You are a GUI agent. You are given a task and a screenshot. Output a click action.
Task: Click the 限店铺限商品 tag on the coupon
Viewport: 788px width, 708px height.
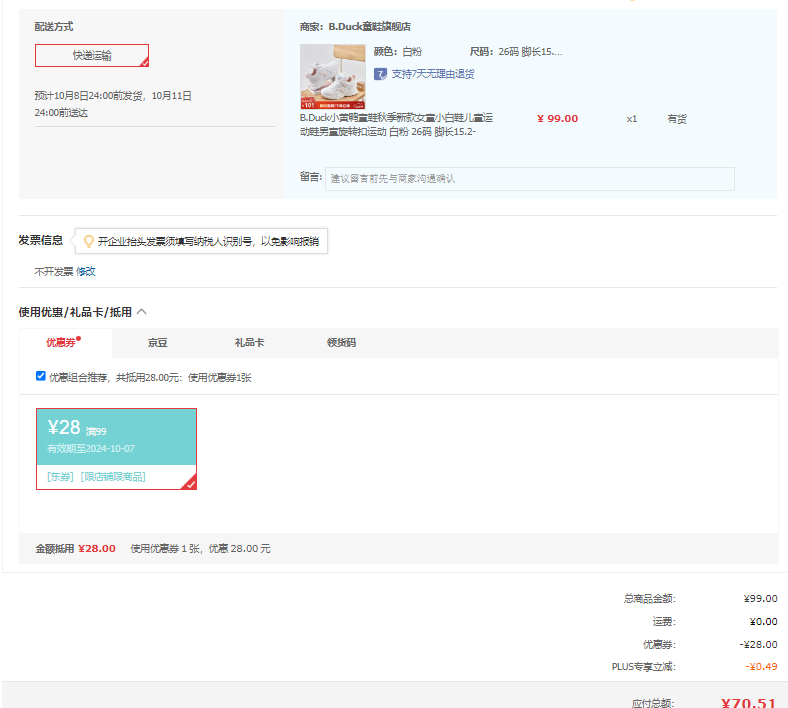pos(113,477)
